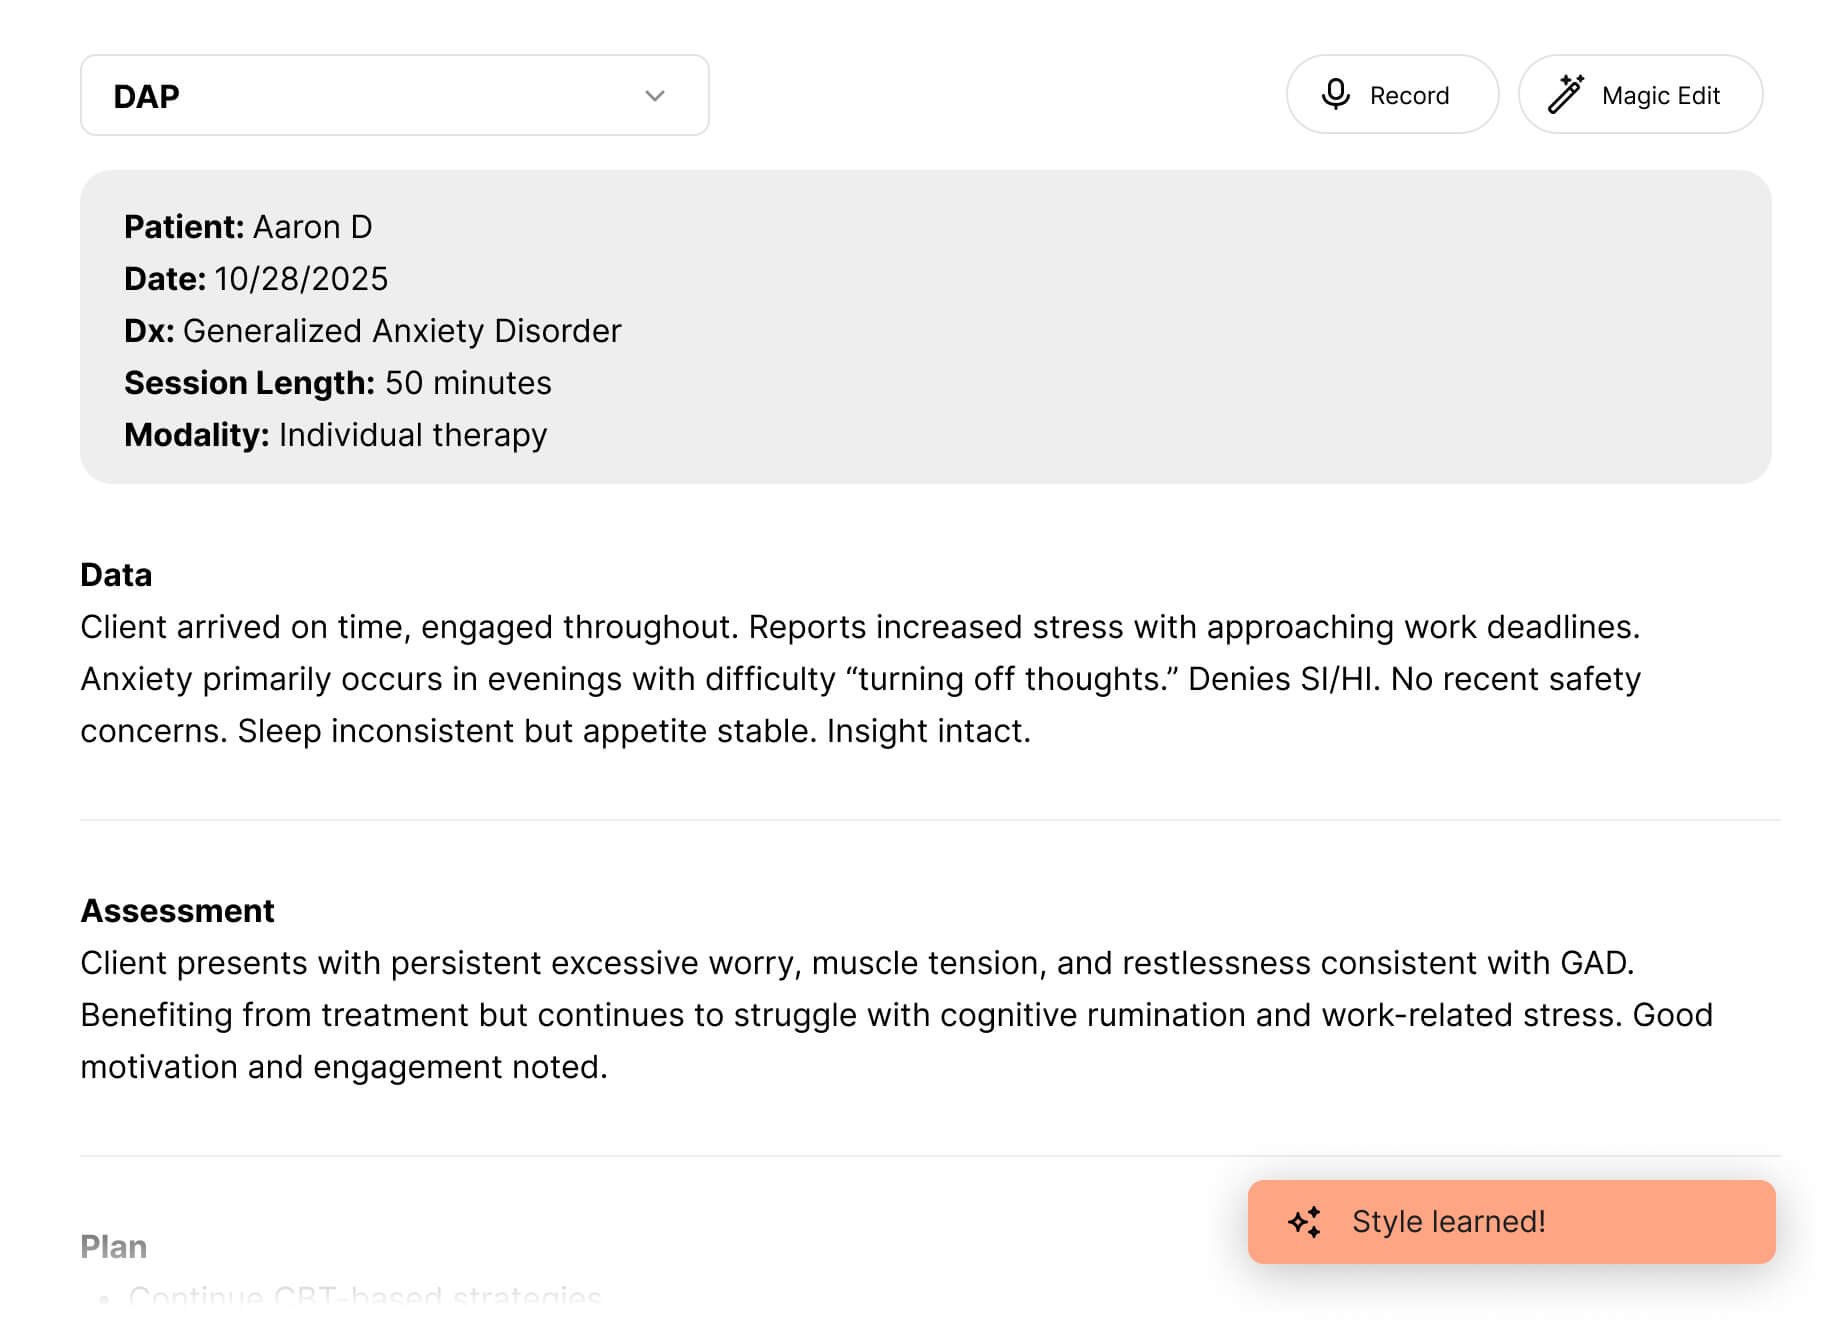Dismiss the "Style learned!" notification

1510,1221
